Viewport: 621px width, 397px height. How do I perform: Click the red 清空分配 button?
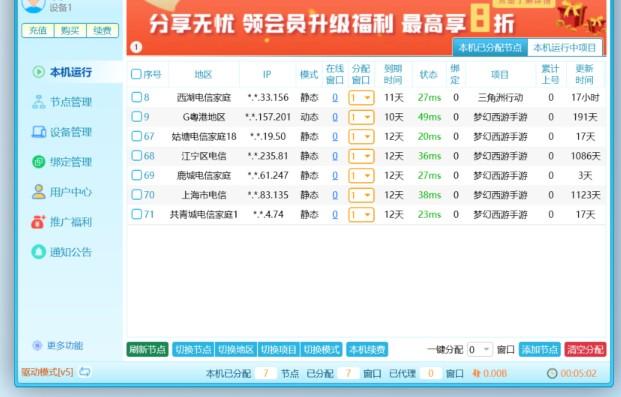tap(585, 349)
